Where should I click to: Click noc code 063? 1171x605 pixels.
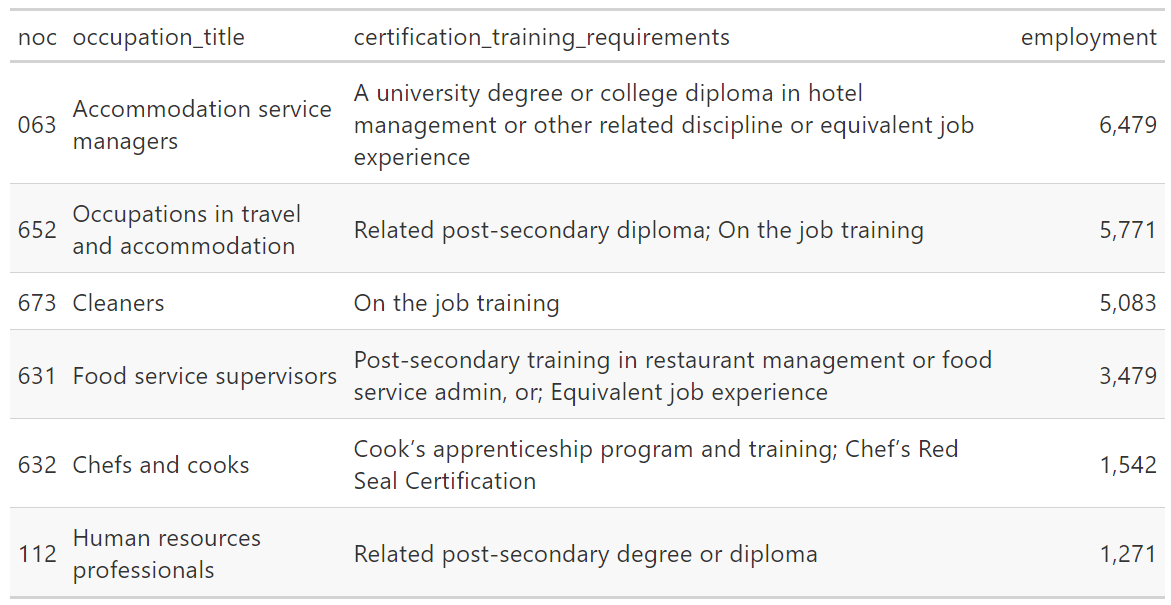(x=37, y=125)
